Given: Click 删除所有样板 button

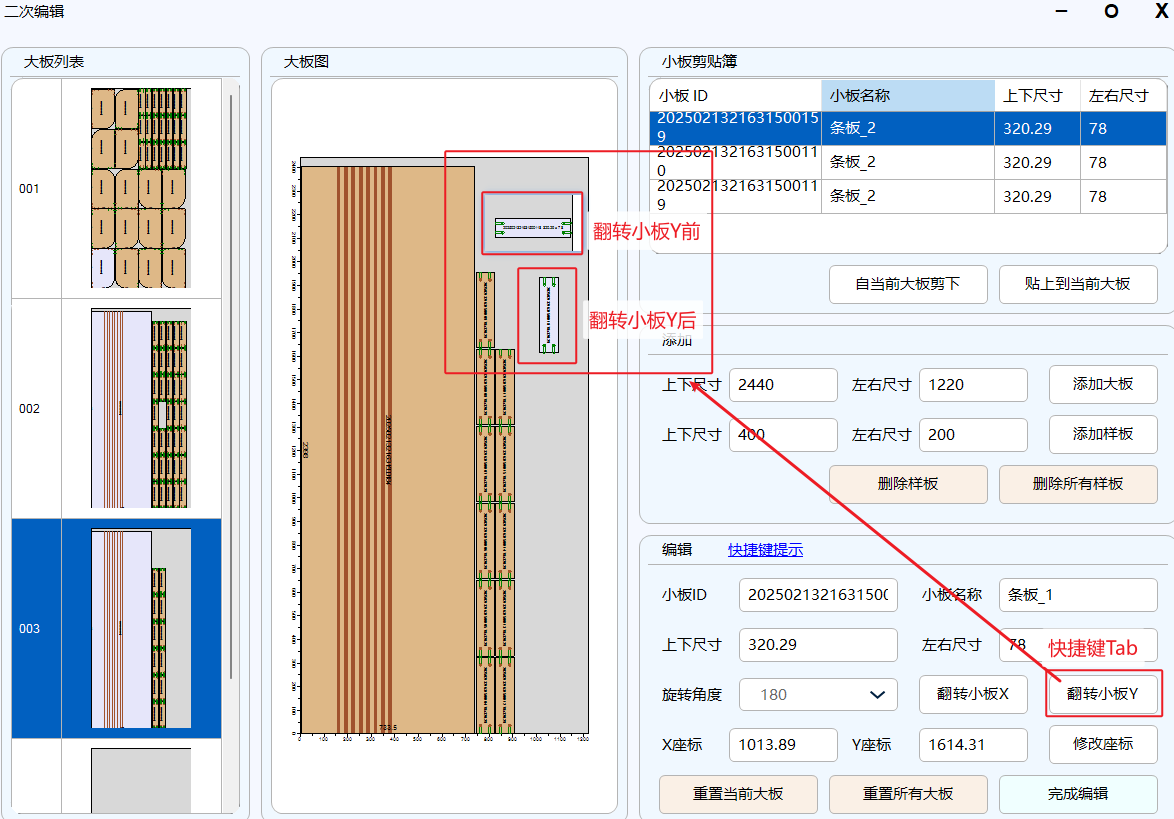Looking at the screenshot, I should 1077,484.
